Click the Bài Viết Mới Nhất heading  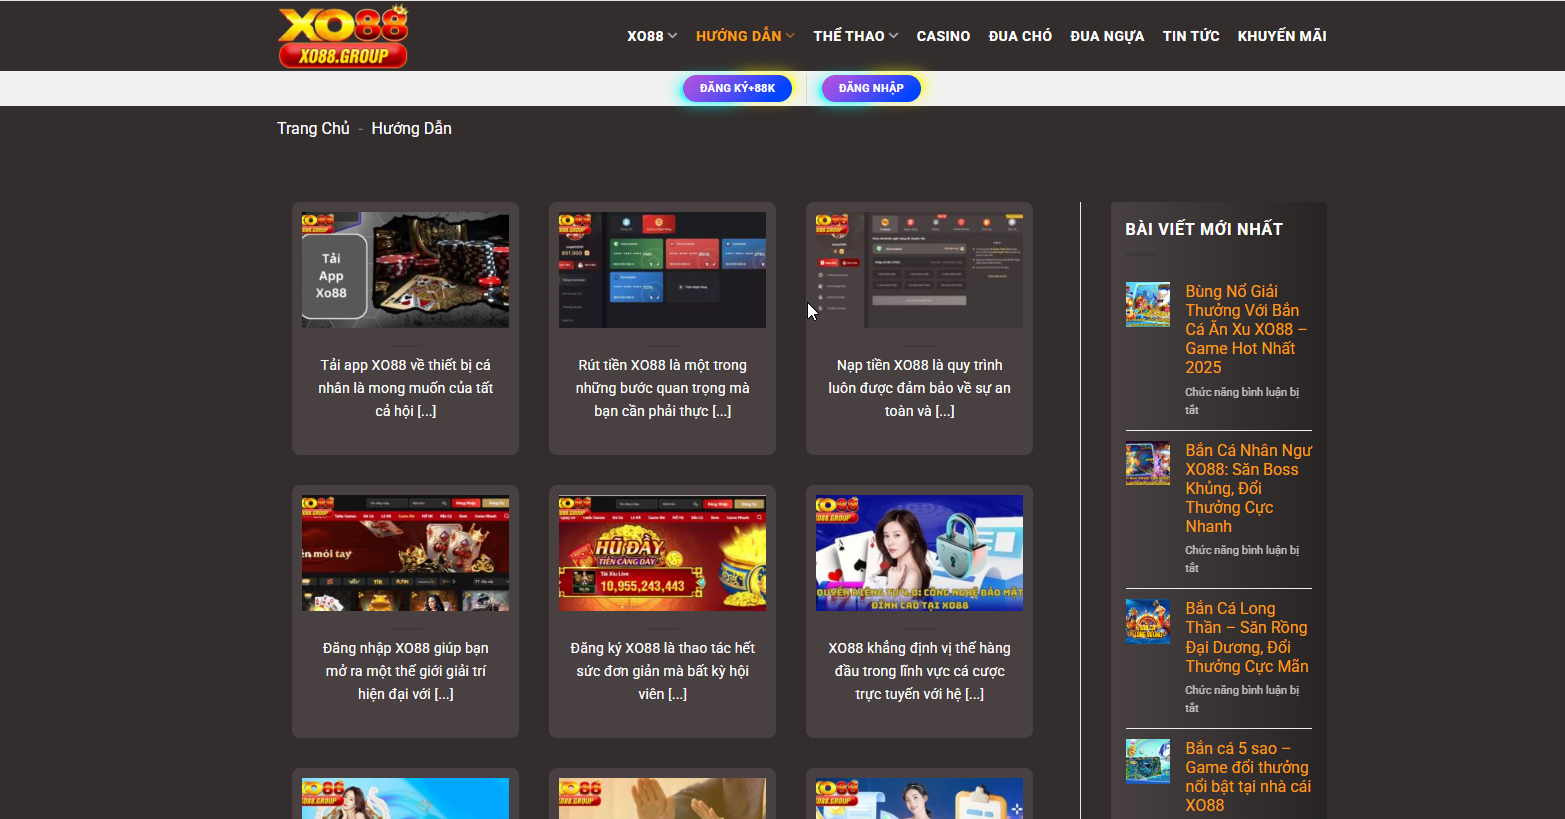(1204, 229)
